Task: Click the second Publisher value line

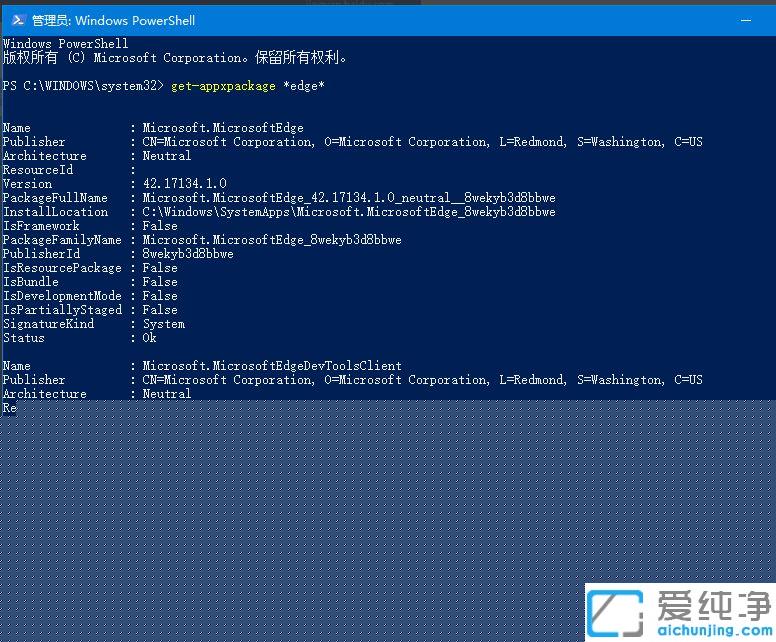Action: 423,380
